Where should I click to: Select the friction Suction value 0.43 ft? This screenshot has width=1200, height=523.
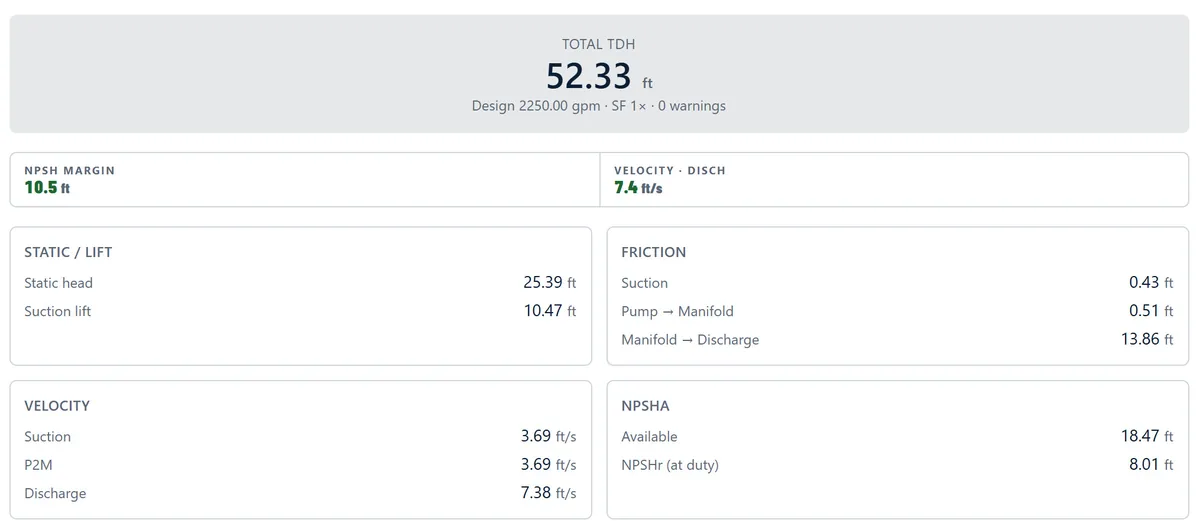click(1151, 283)
